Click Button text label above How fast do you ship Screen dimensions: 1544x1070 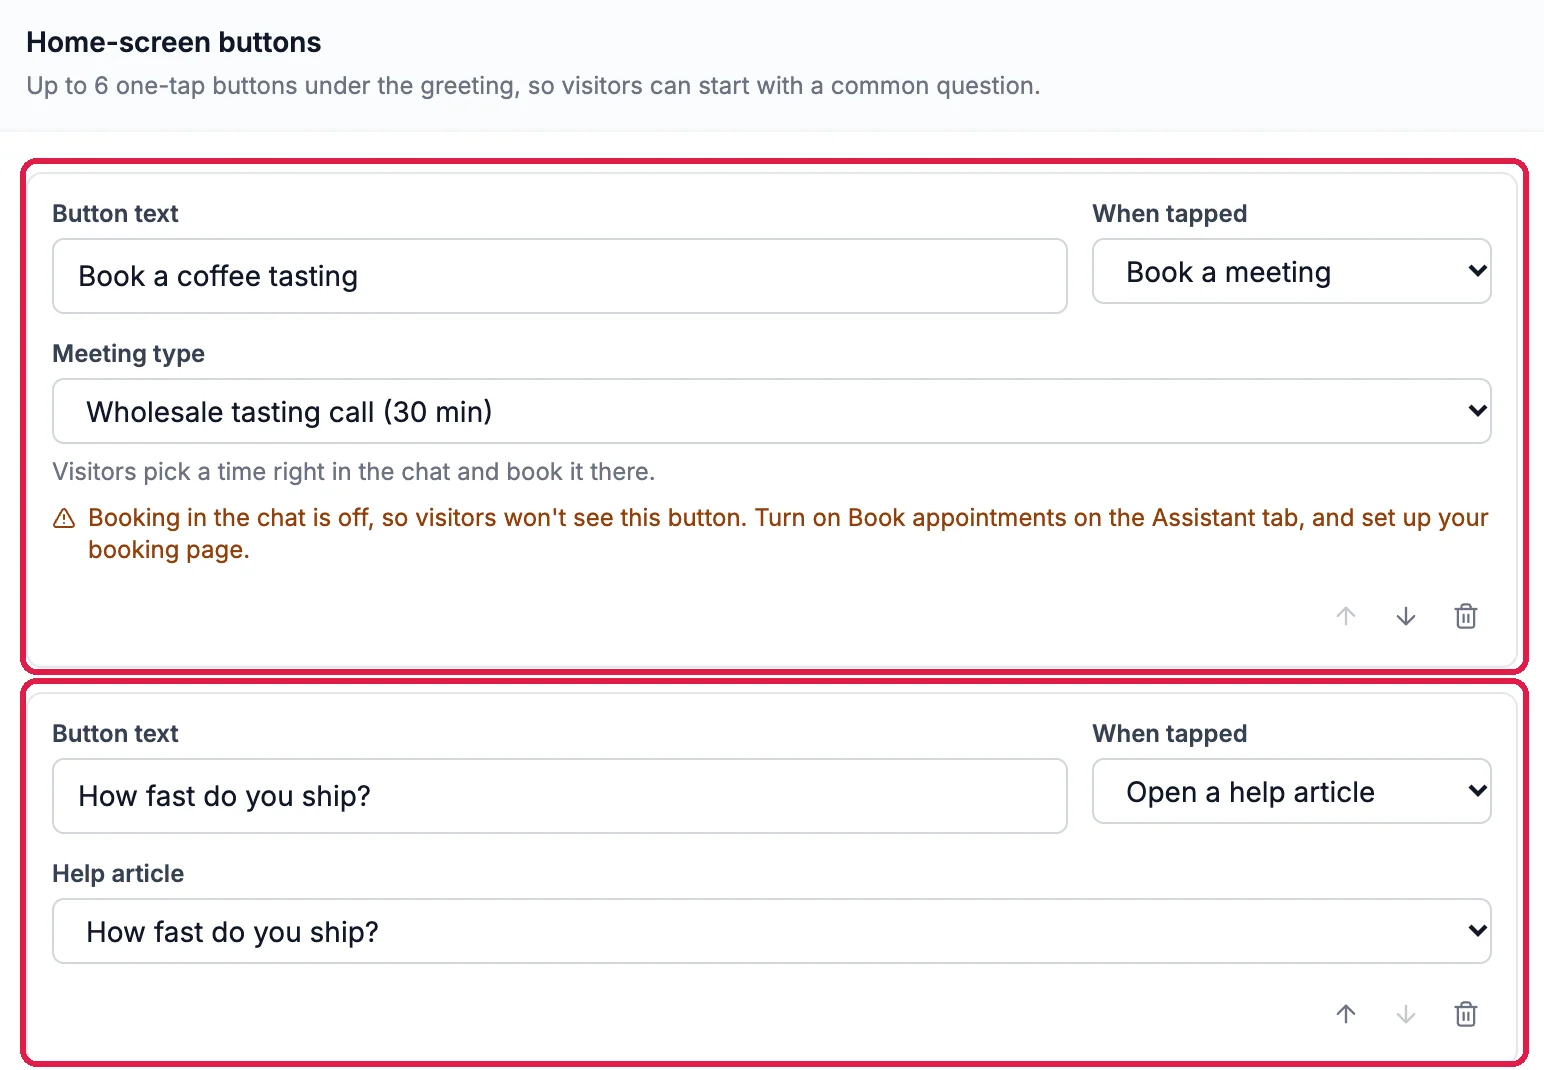click(116, 734)
